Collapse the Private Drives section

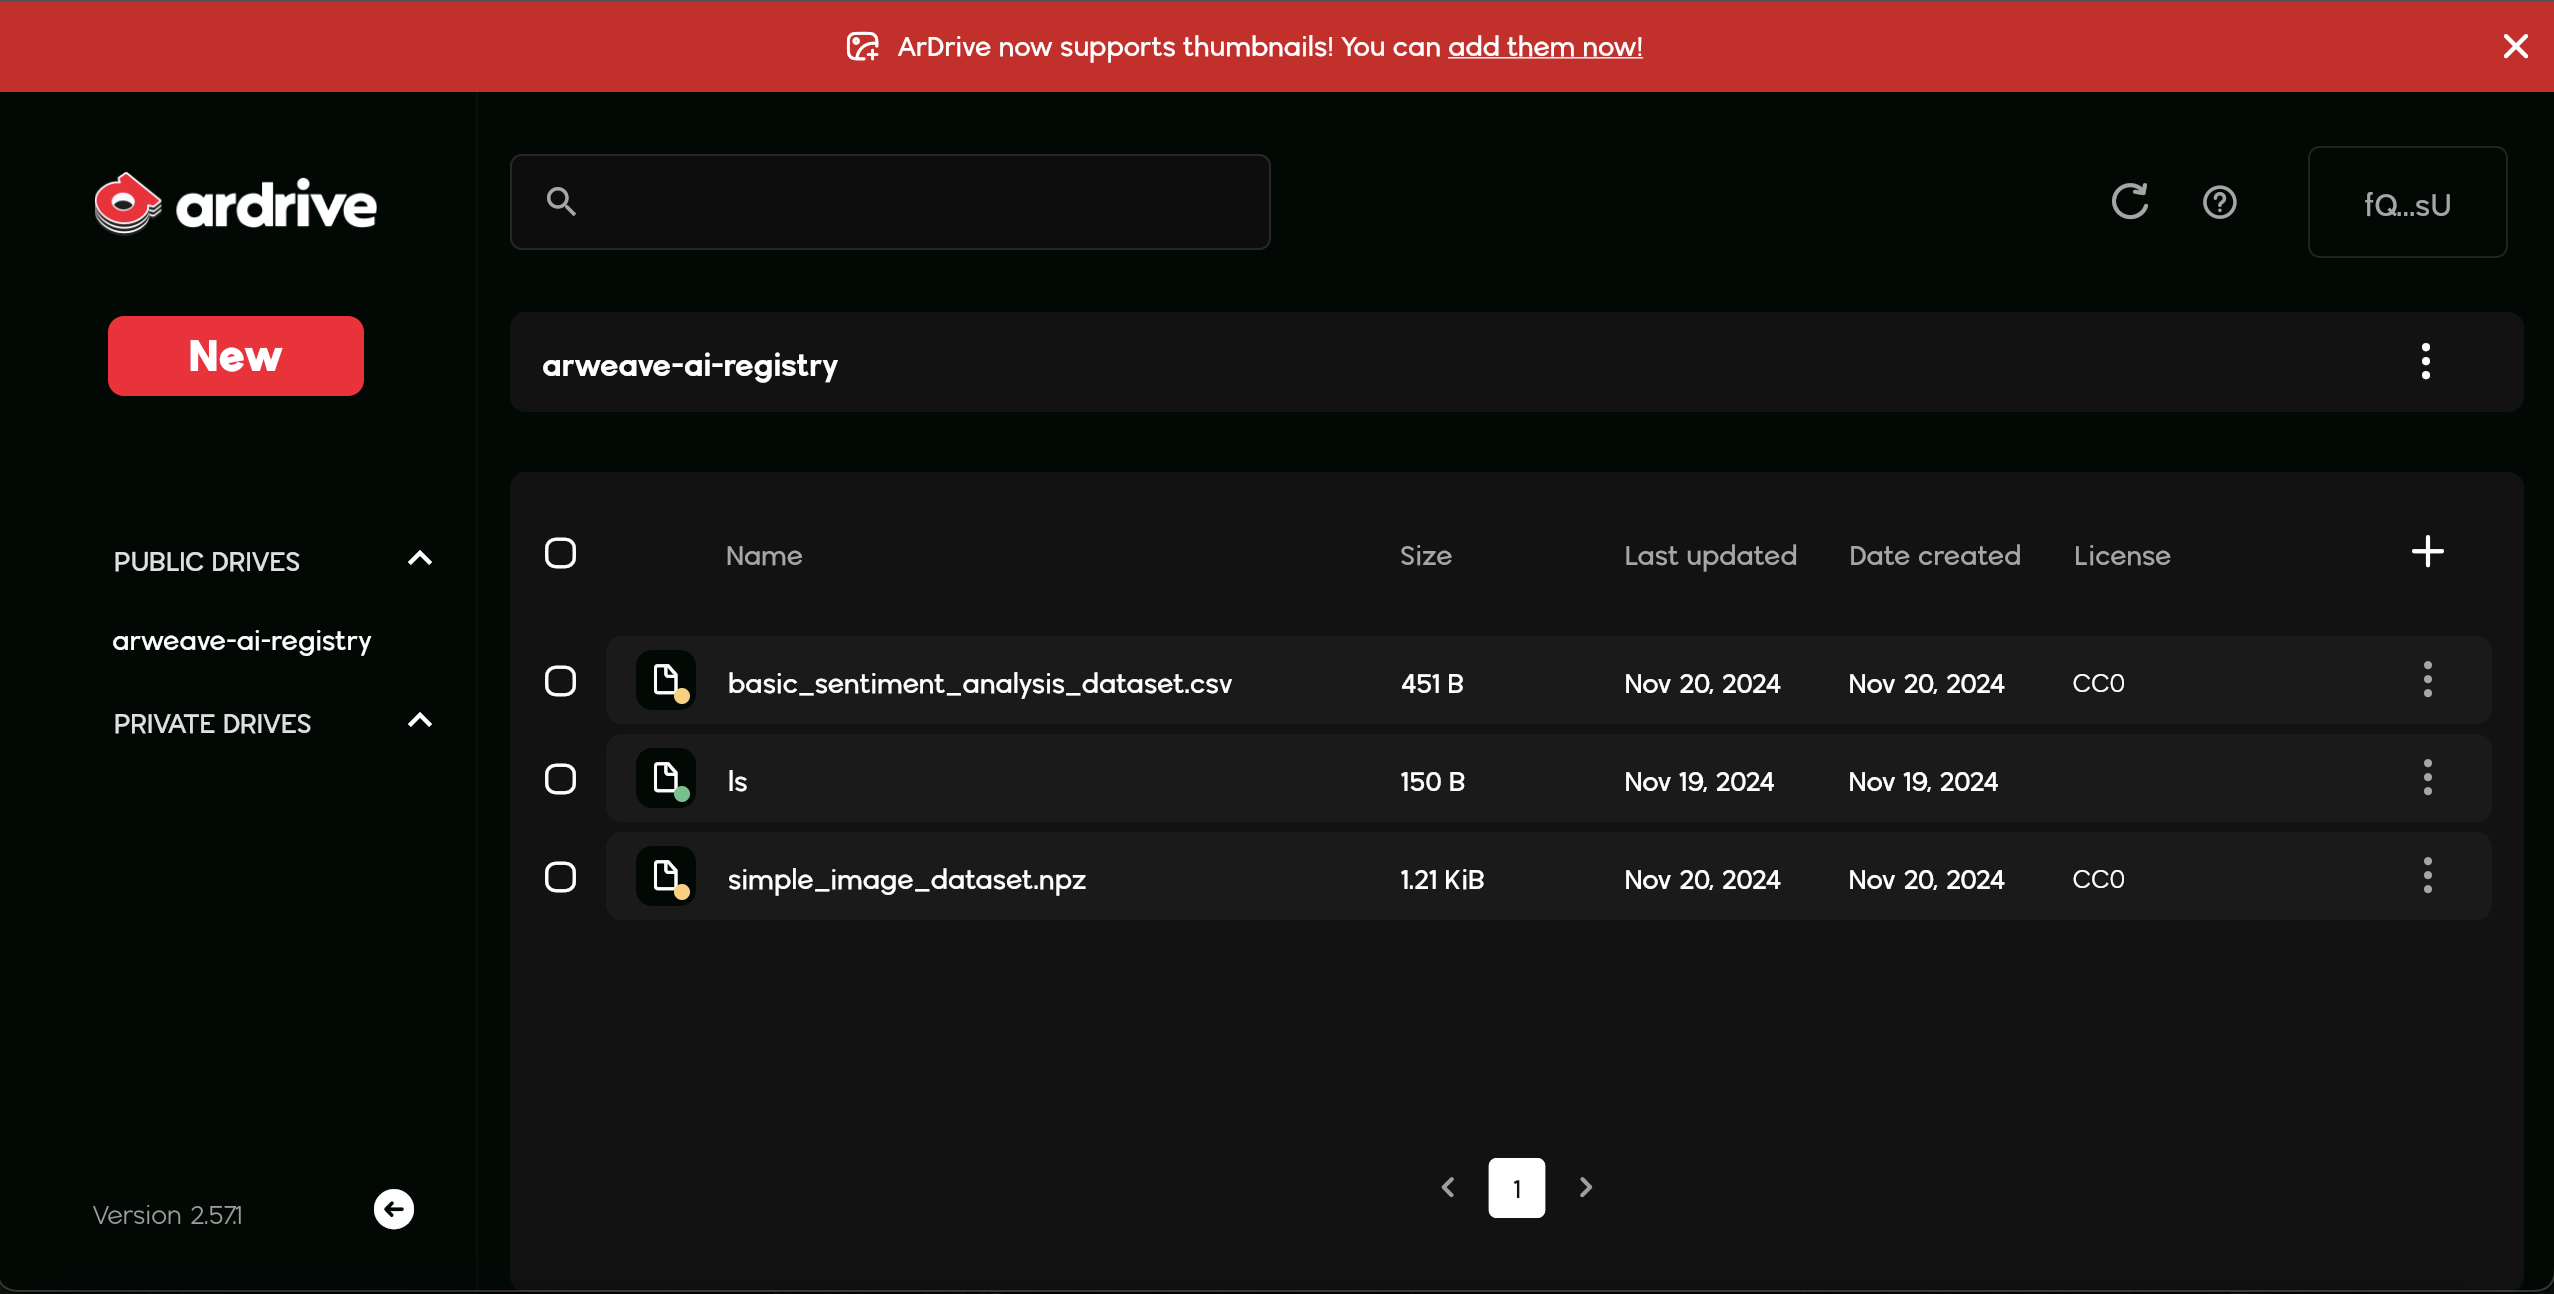(420, 721)
